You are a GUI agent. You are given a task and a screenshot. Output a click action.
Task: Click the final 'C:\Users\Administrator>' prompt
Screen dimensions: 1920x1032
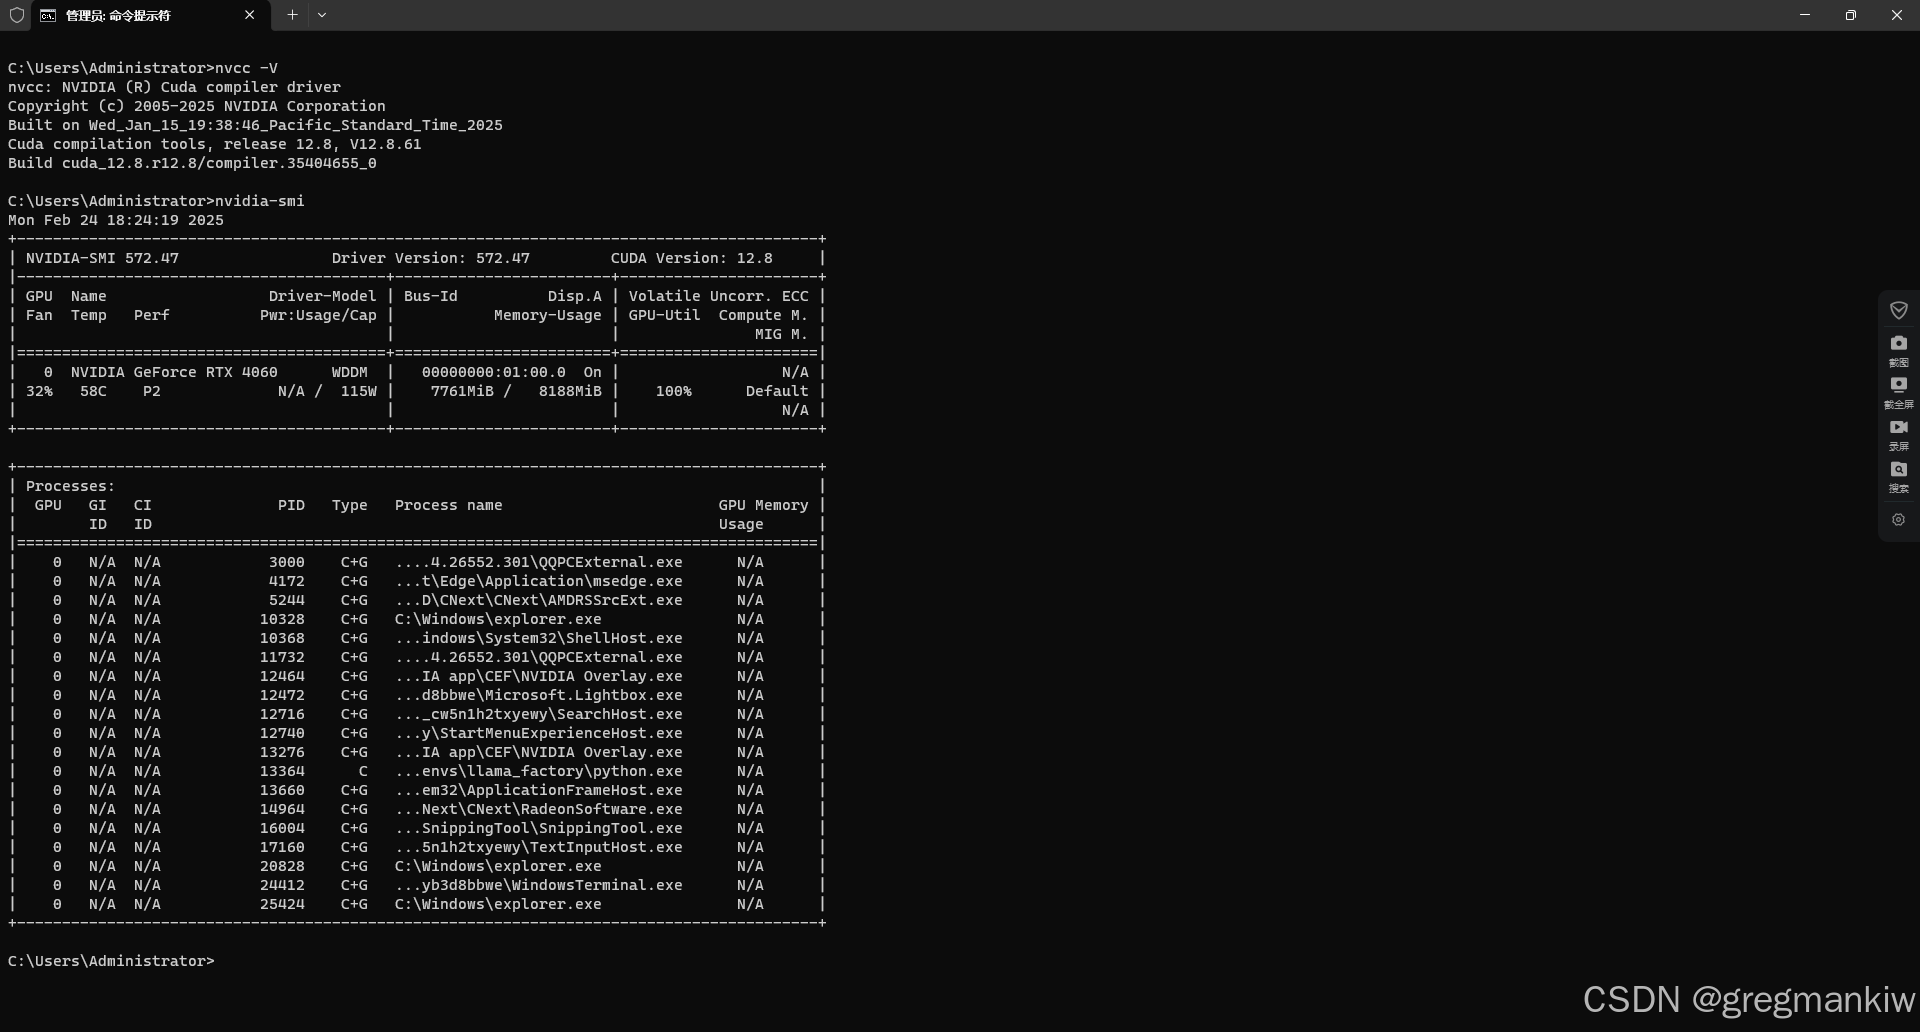click(111, 961)
